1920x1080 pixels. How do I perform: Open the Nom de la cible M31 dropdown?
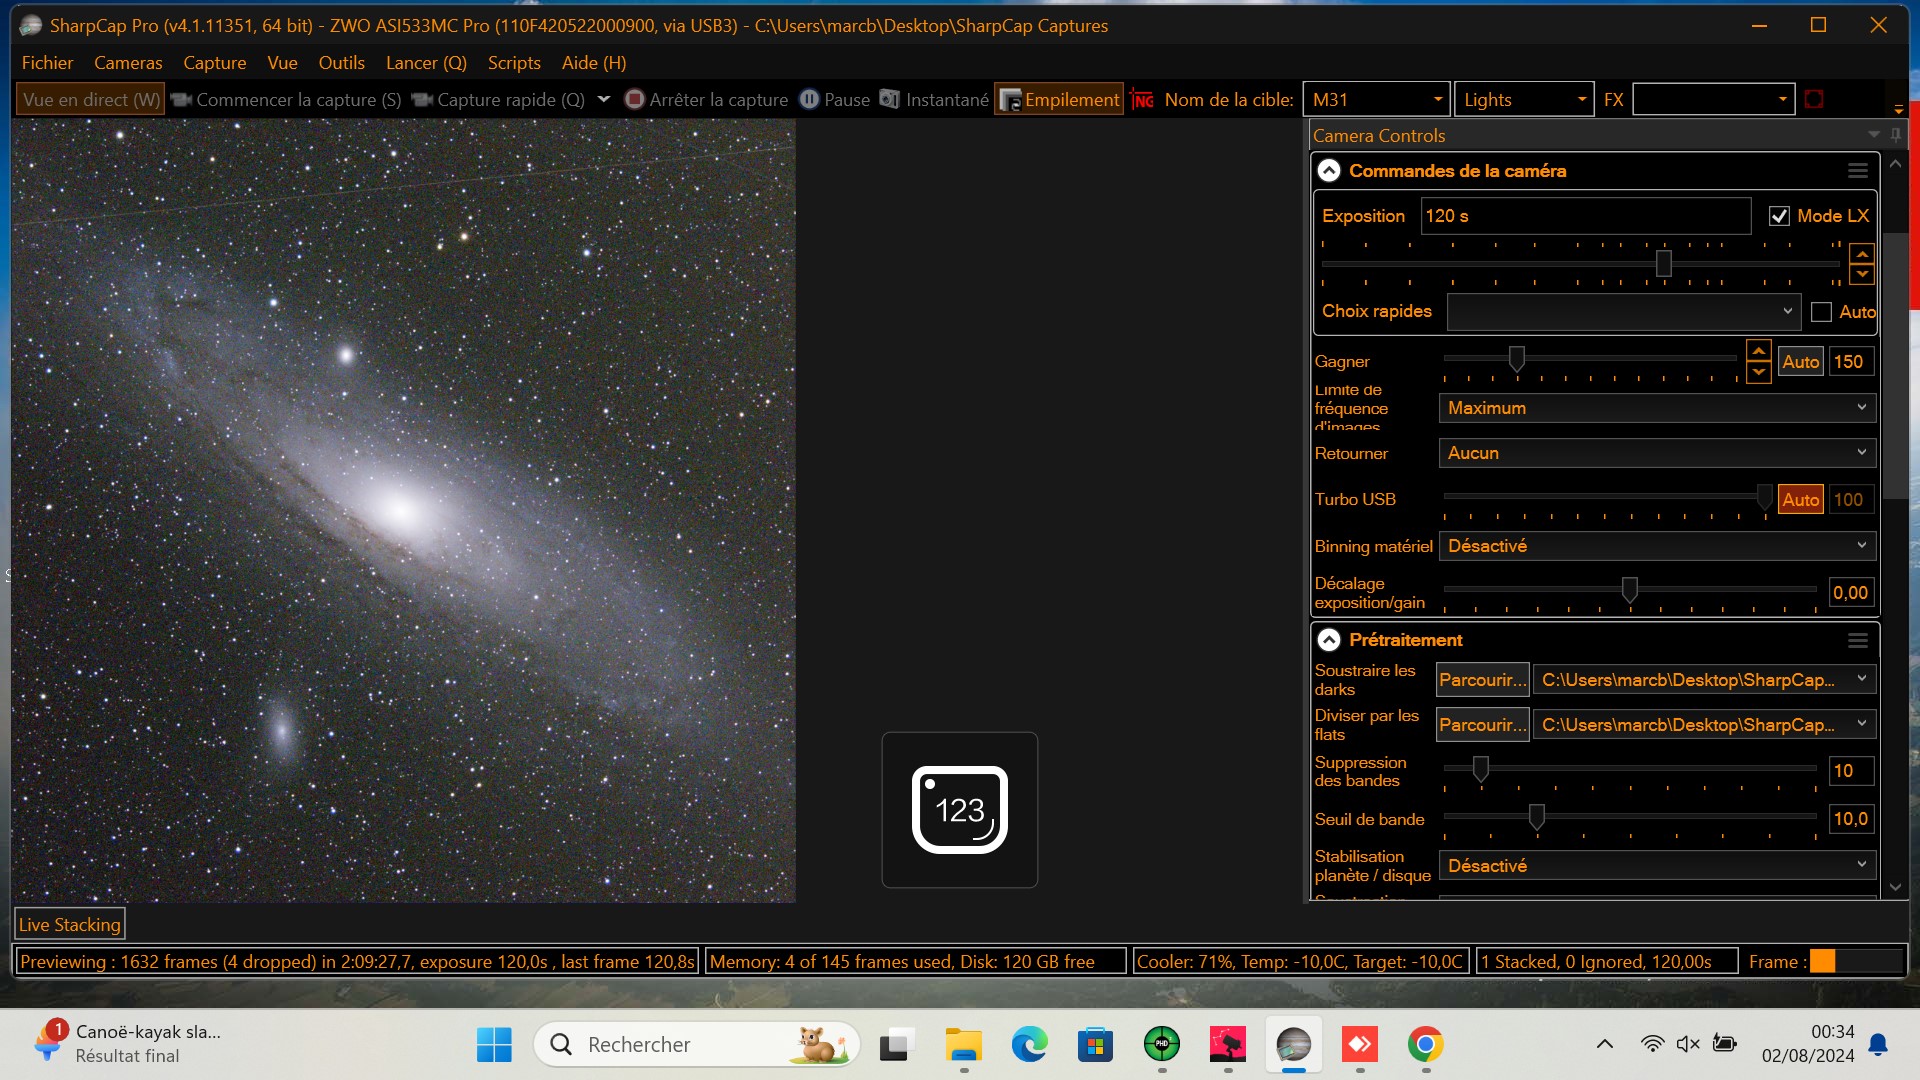click(1377, 99)
